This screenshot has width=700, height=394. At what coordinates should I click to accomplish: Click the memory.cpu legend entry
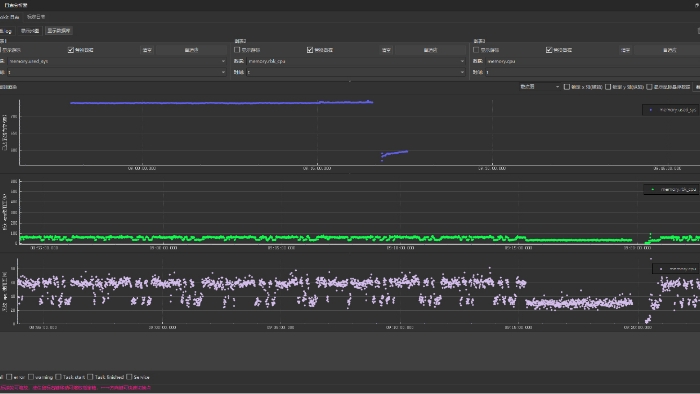click(676, 269)
